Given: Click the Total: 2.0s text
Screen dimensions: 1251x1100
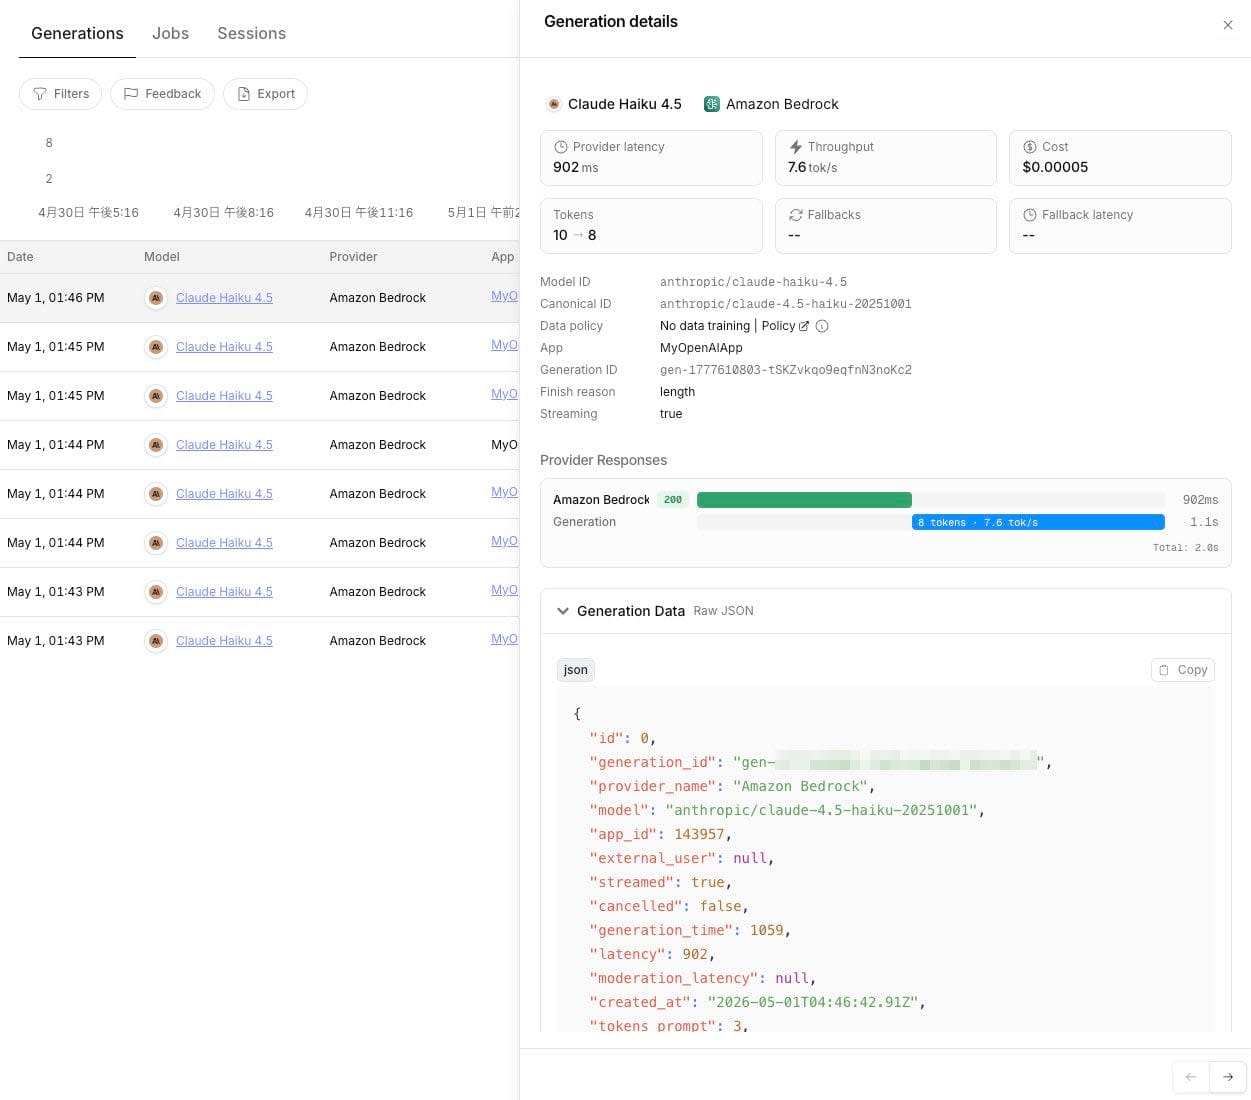Looking at the screenshot, I should click(1185, 548).
